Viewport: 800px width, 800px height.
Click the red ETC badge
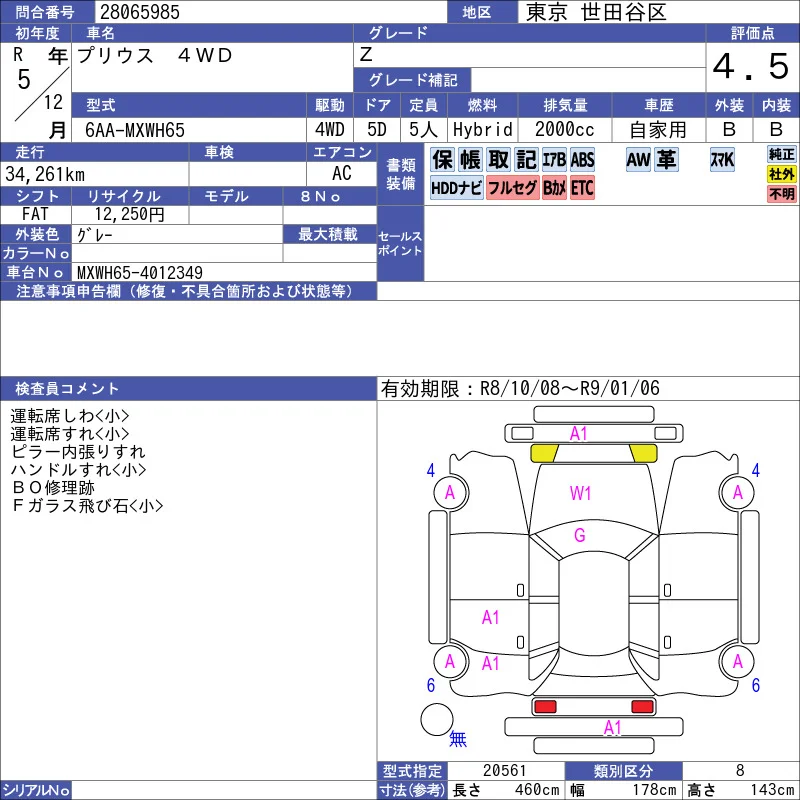pos(582,188)
